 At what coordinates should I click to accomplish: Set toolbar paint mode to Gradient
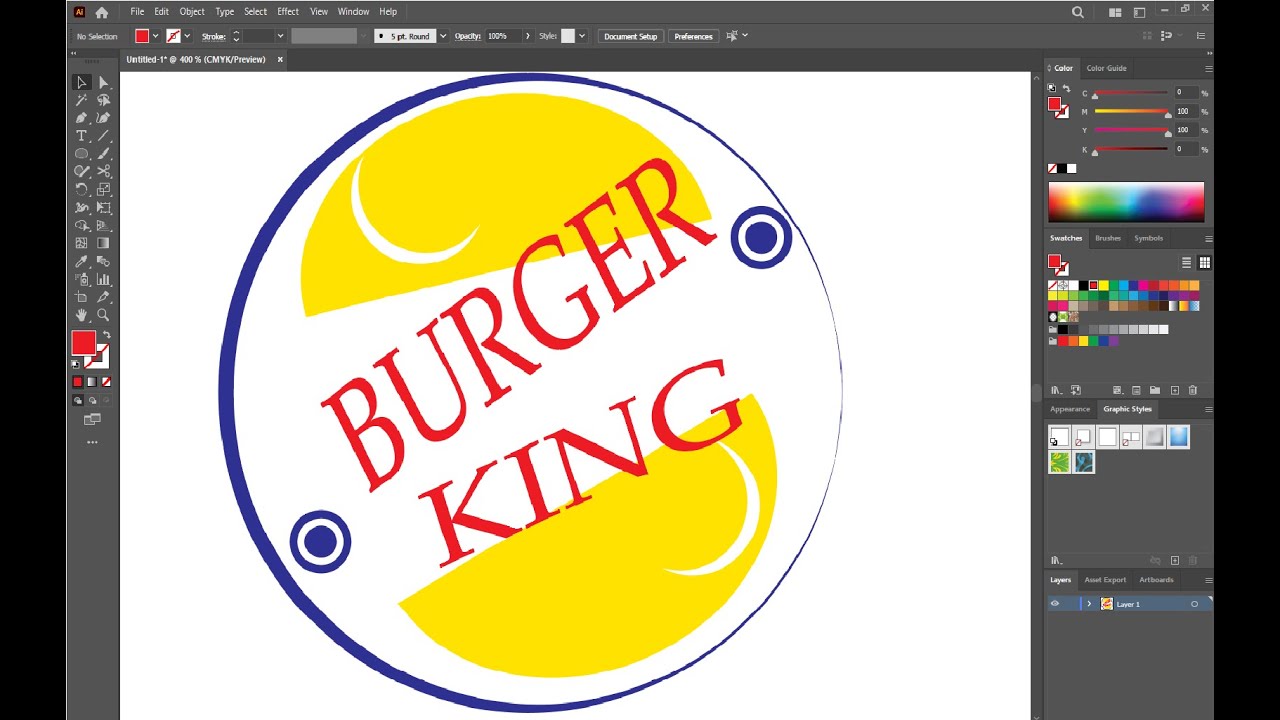[x=91, y=381]
